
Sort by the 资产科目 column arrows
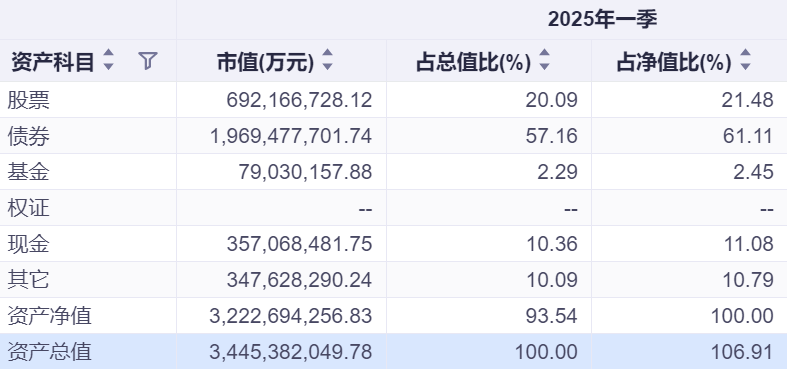[x=108, y=60]
